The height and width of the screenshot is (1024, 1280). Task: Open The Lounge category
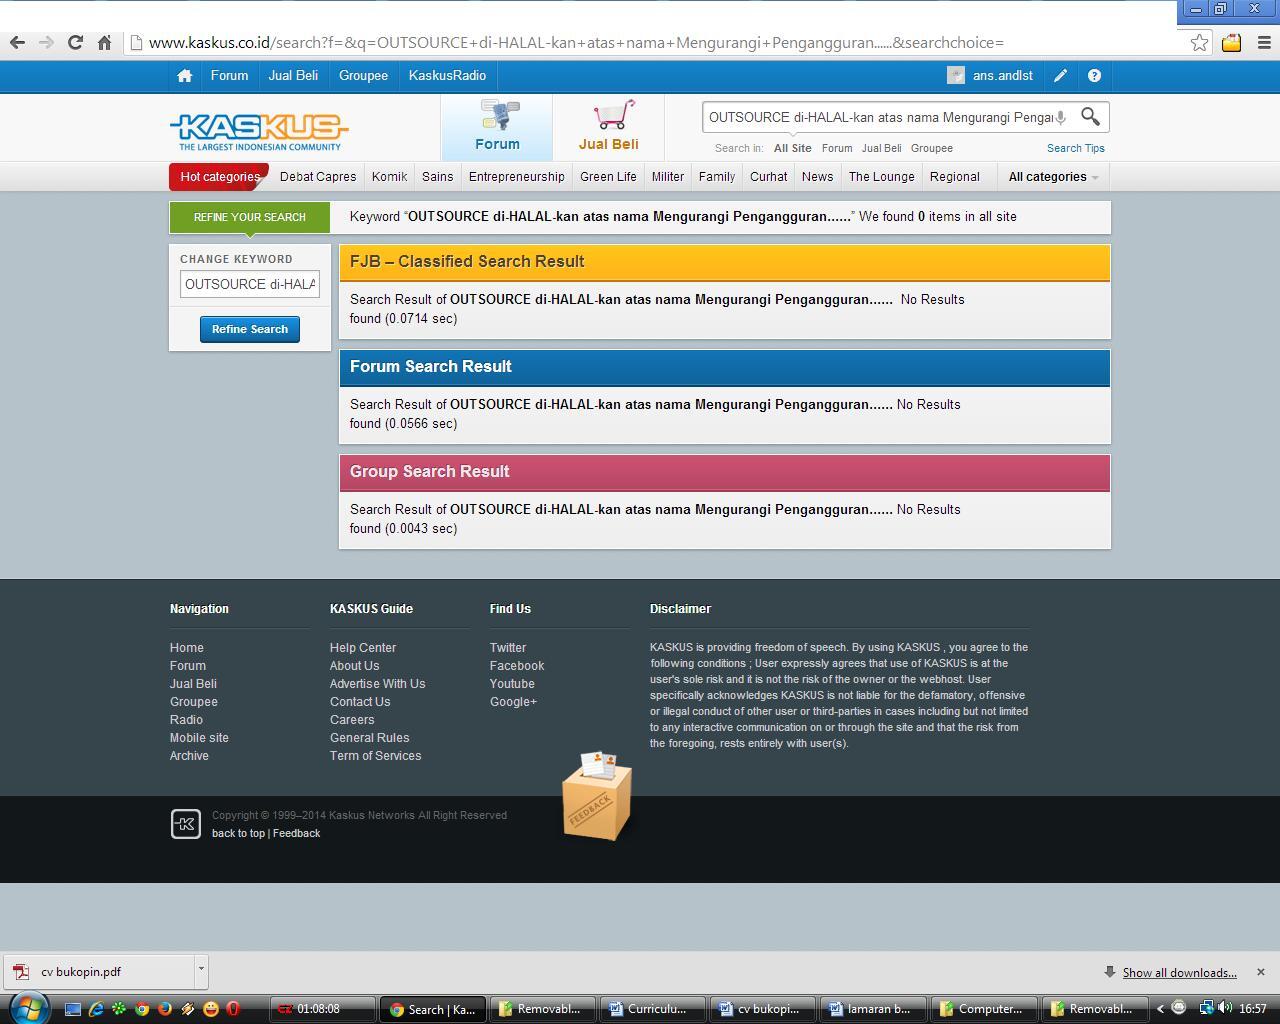[882, 177]
